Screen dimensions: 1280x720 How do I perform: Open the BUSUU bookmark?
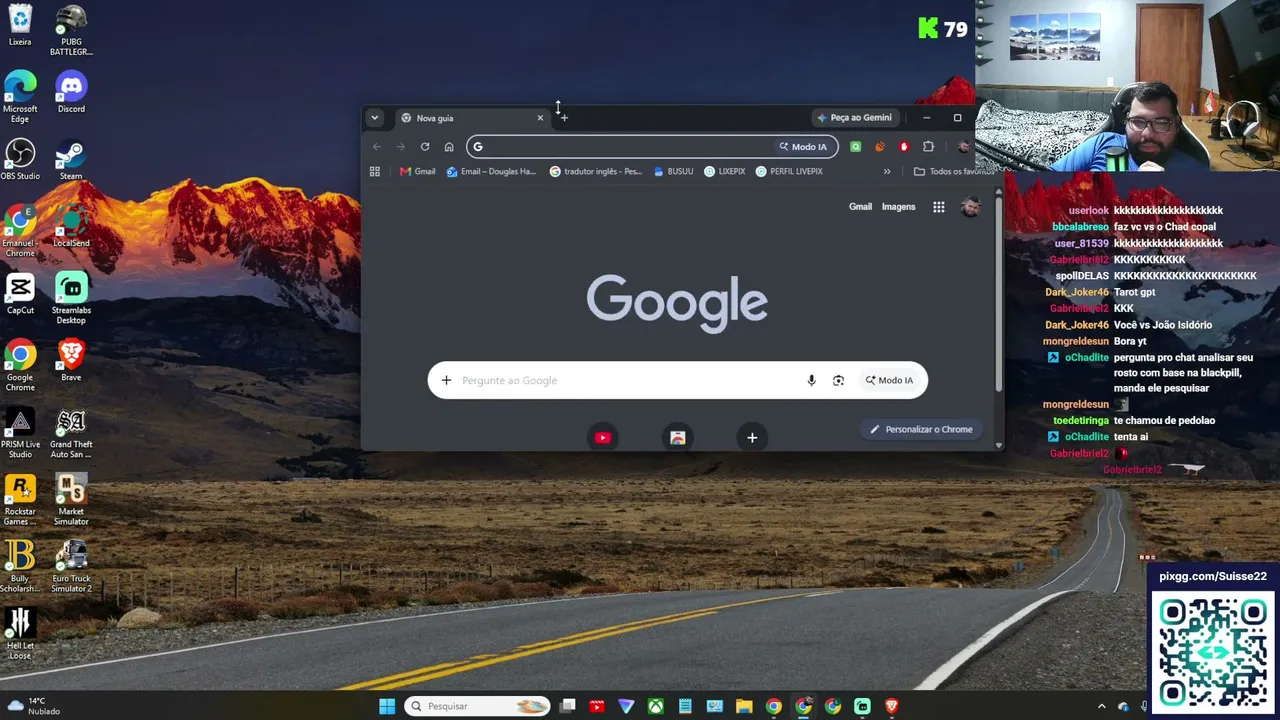673,171
